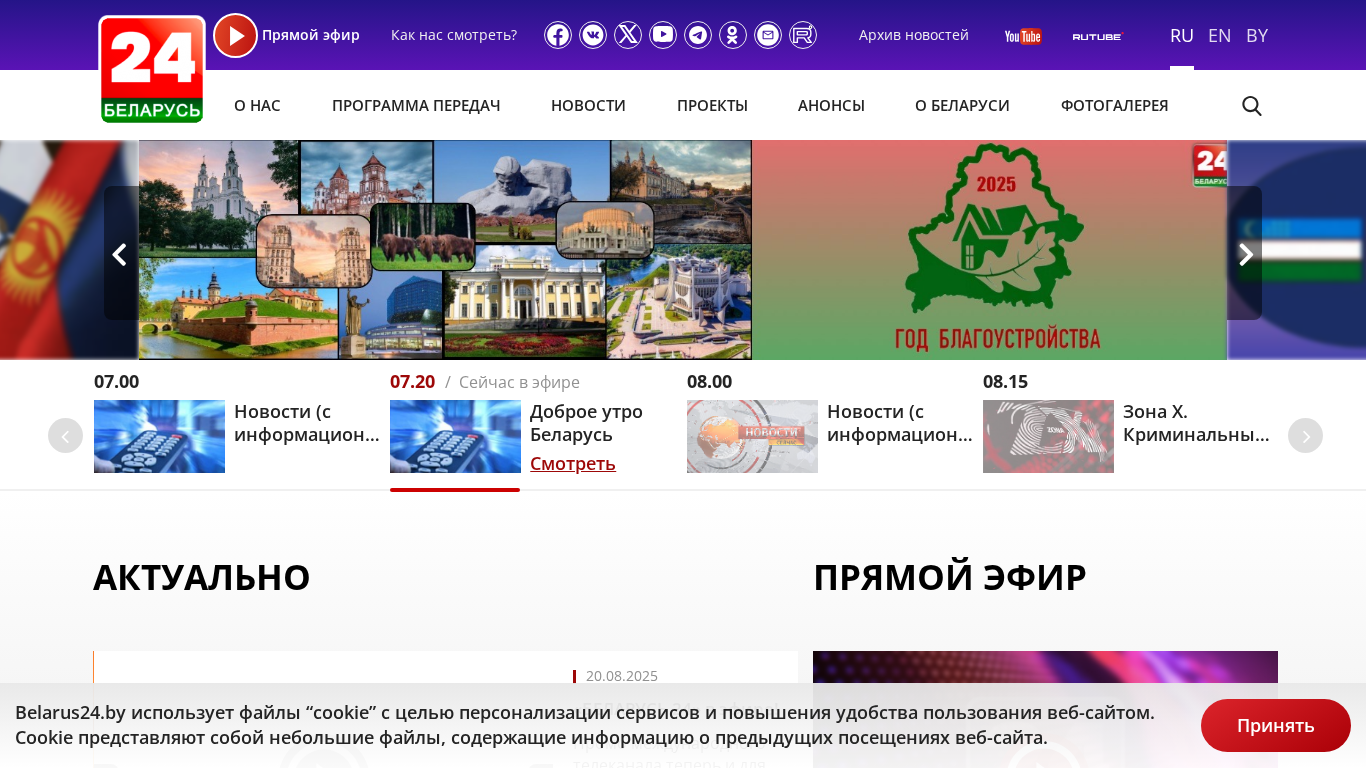Viewport: 1366px width, 768px height.
Task: Open the Belarus landmarks collage banner
Action: [x=445, y=250]
